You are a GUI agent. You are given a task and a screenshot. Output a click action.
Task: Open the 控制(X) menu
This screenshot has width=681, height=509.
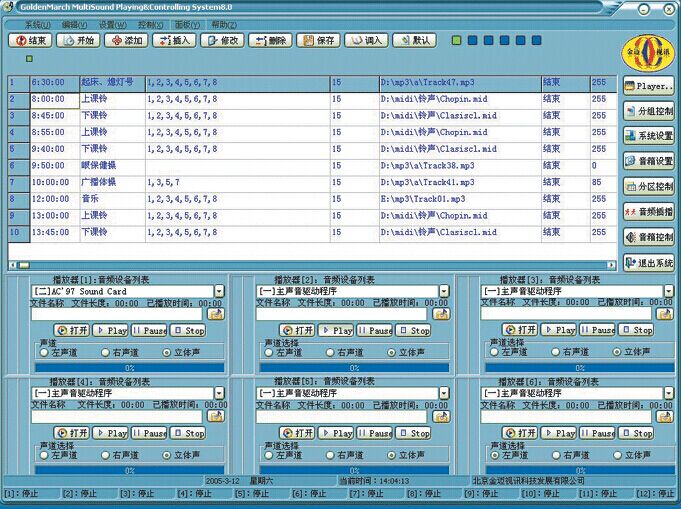150,25
